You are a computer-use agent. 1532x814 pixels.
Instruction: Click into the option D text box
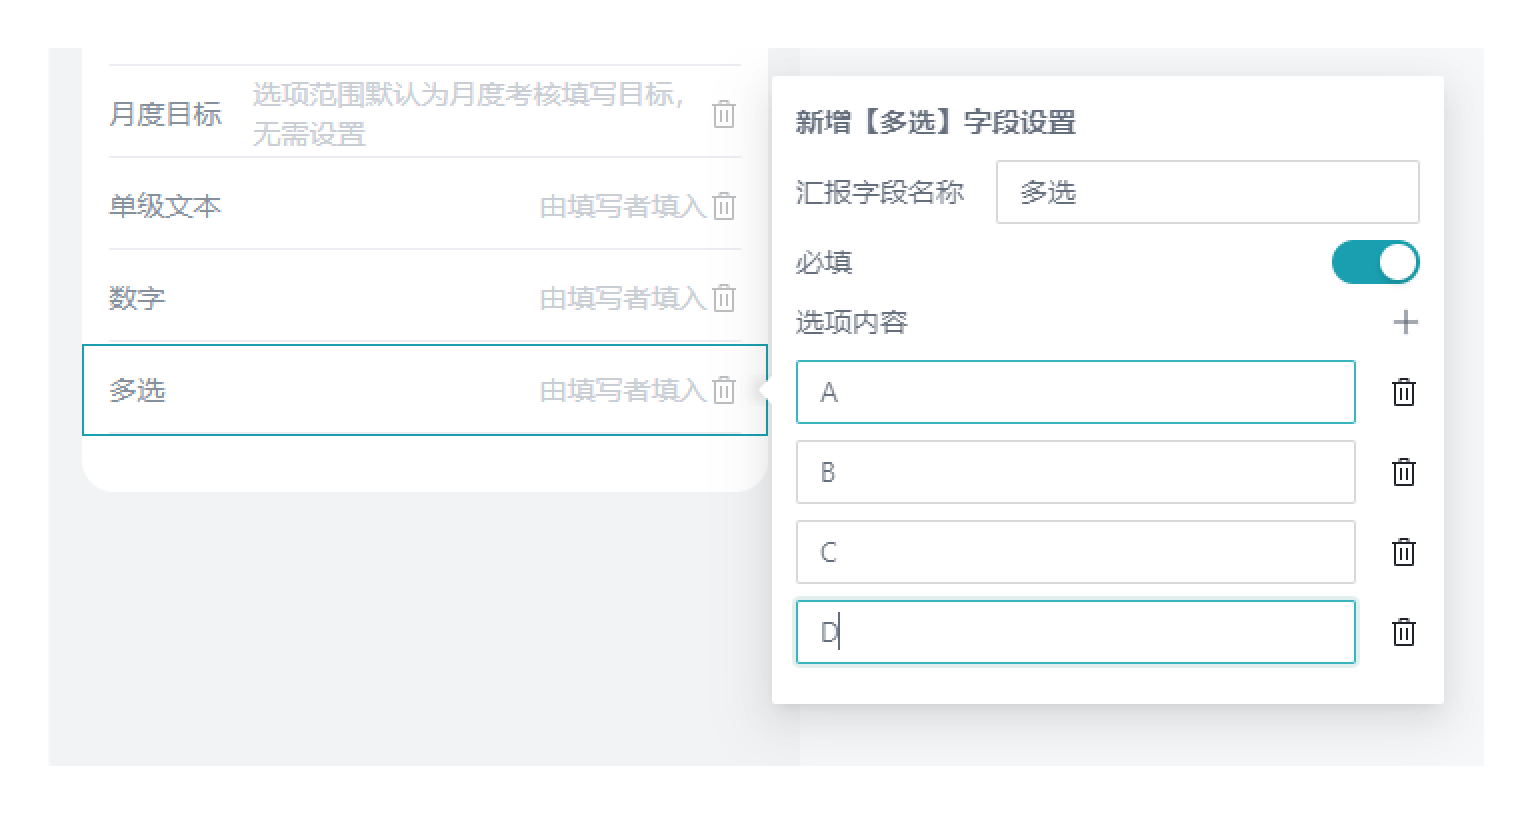[x=1075, y=632]
